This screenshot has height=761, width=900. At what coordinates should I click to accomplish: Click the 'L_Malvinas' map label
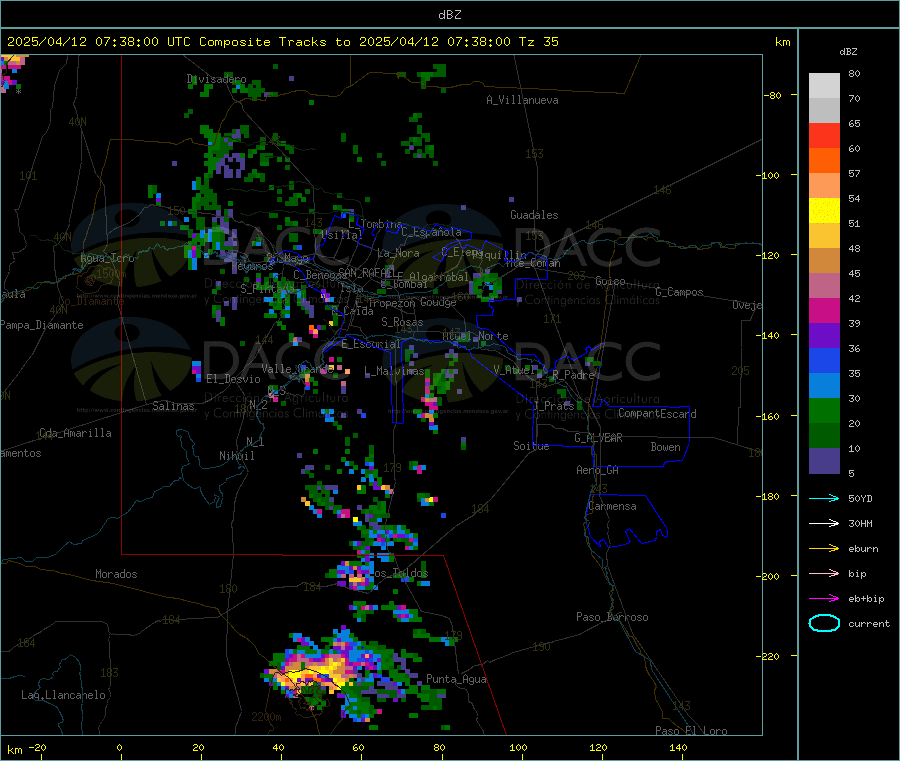394,371
